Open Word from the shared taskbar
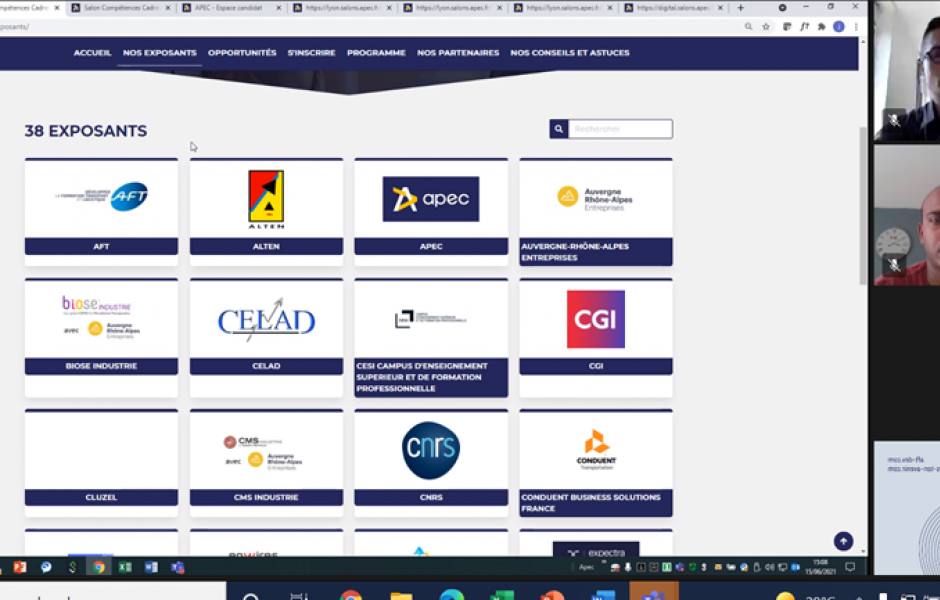The image size is (940, 600). tap(151, 567)
